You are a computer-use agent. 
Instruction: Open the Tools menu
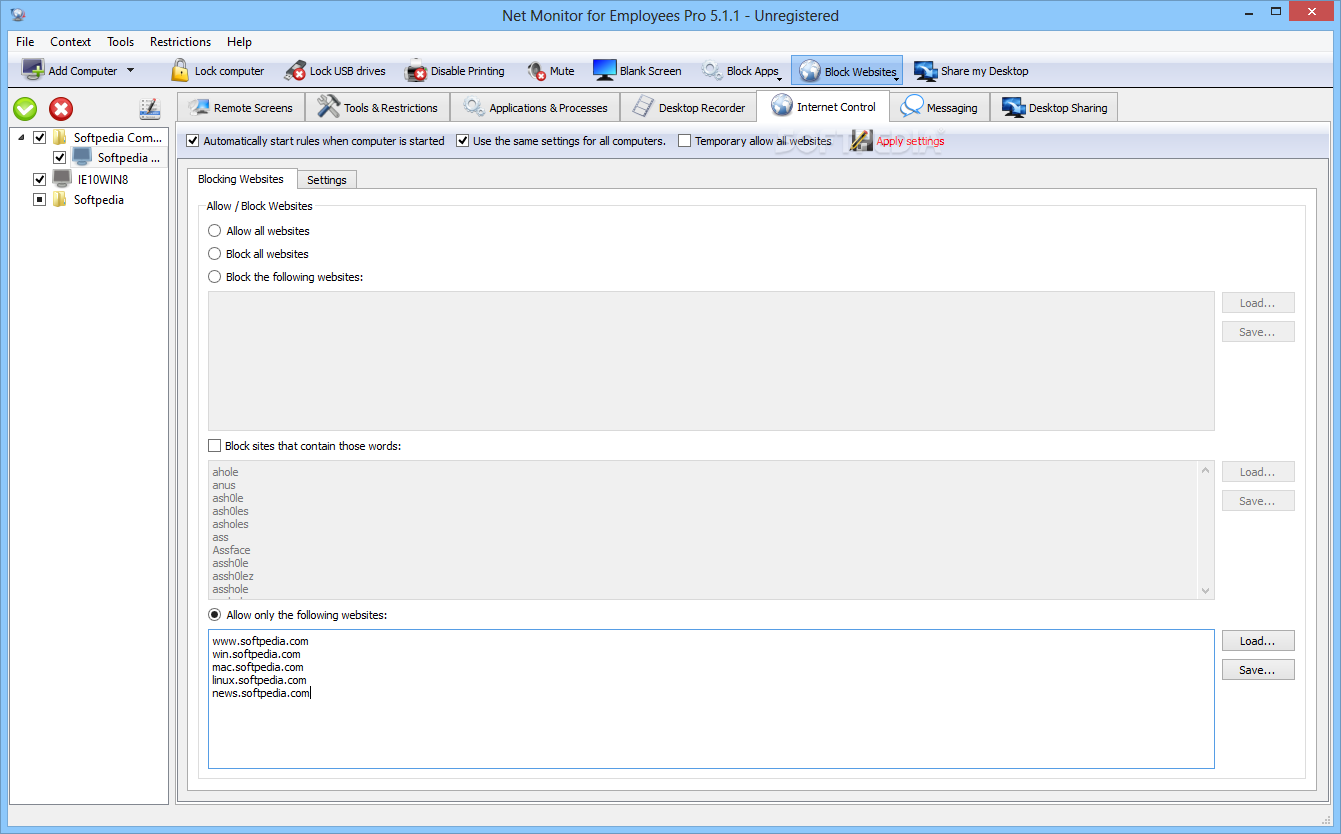click(x=120, y=42)
